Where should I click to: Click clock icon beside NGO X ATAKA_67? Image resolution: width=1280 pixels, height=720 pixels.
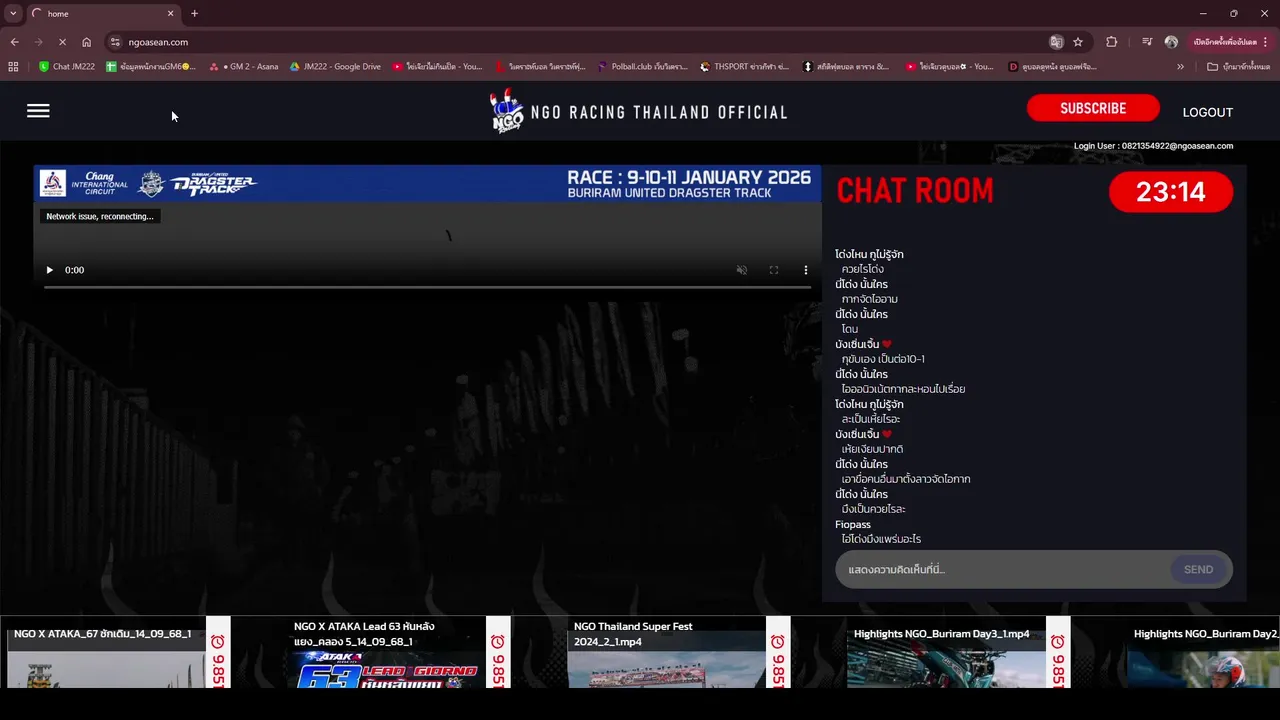[218, 641]
